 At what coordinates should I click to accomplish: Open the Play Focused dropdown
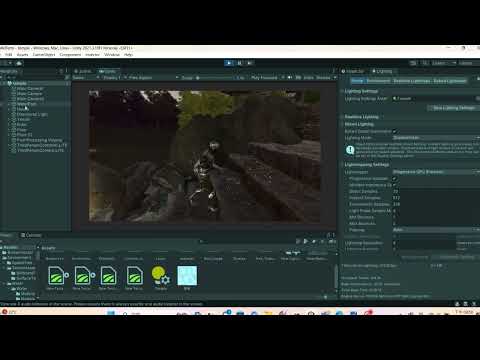click(267, 78)
